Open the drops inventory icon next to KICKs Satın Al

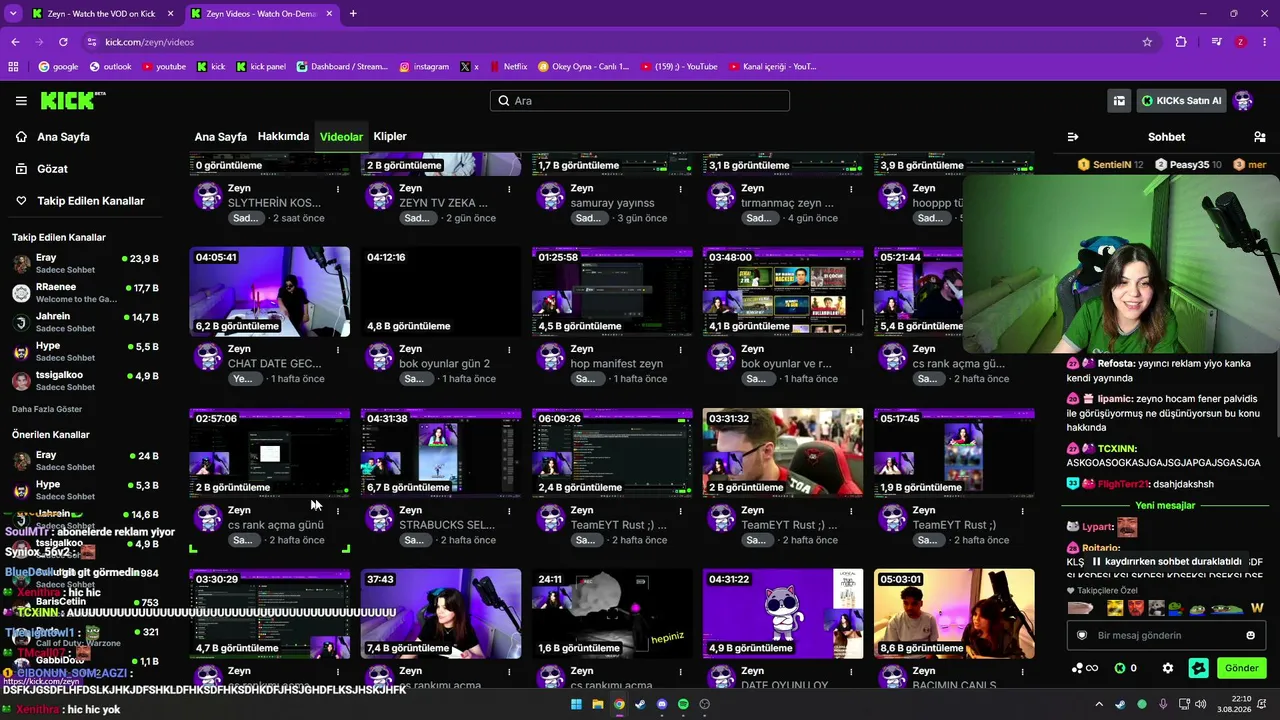[1119, 101]
